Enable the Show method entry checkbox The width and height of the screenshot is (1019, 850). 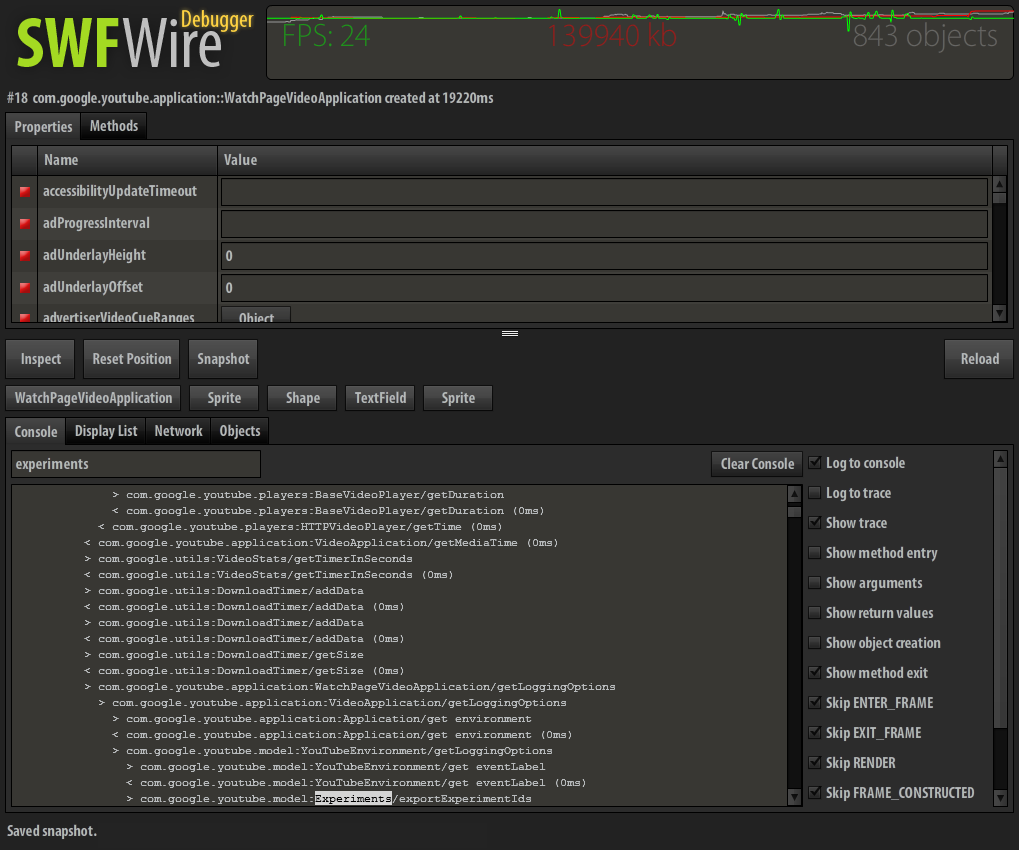click(814, 552)
